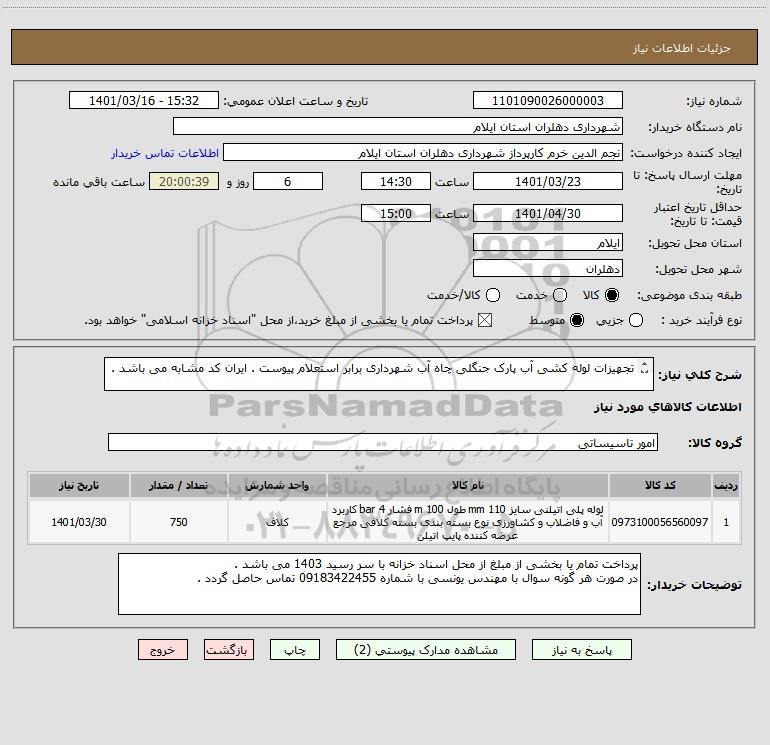Click the ردیف column header
The width and height of the screenshot is (770, 745).
coord(726,485)
